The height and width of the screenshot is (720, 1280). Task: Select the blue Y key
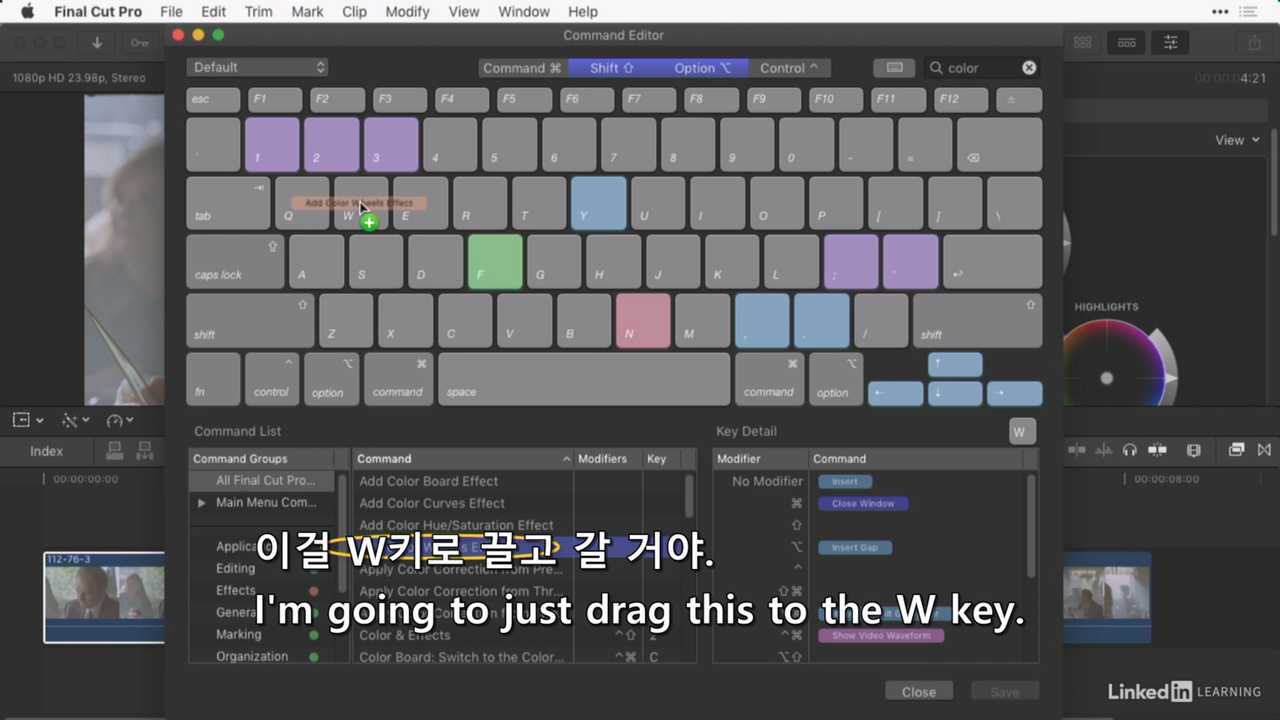coord(599,203)
